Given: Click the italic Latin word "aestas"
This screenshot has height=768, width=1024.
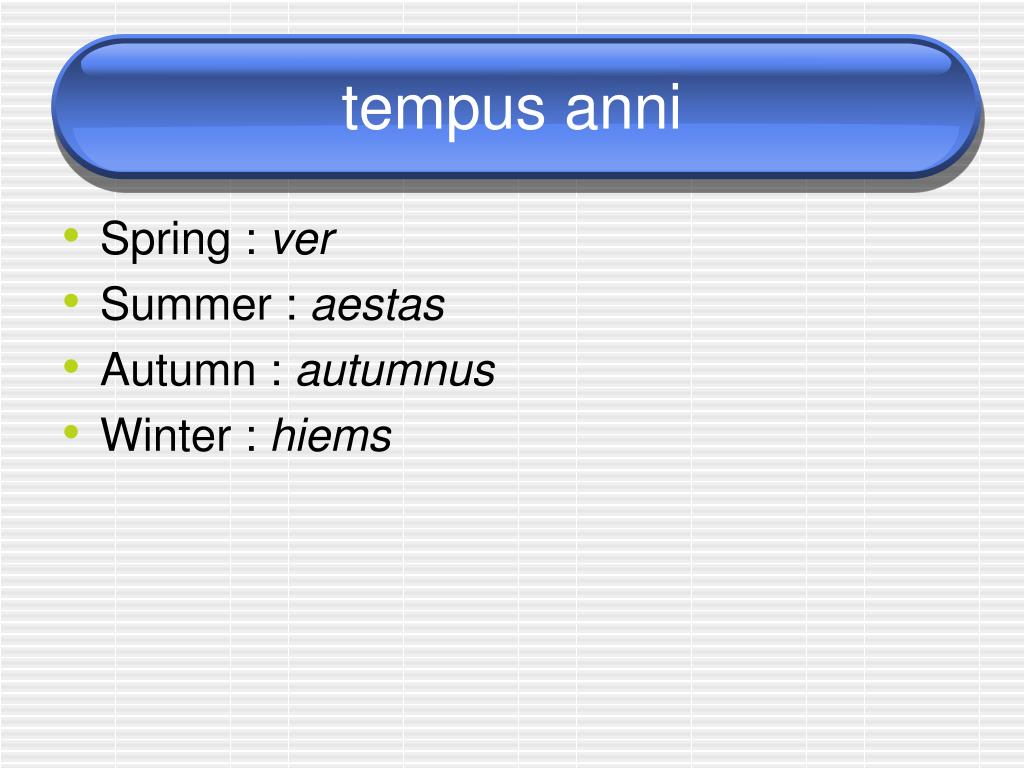Looking at the screenshot, I should (378, 306).
